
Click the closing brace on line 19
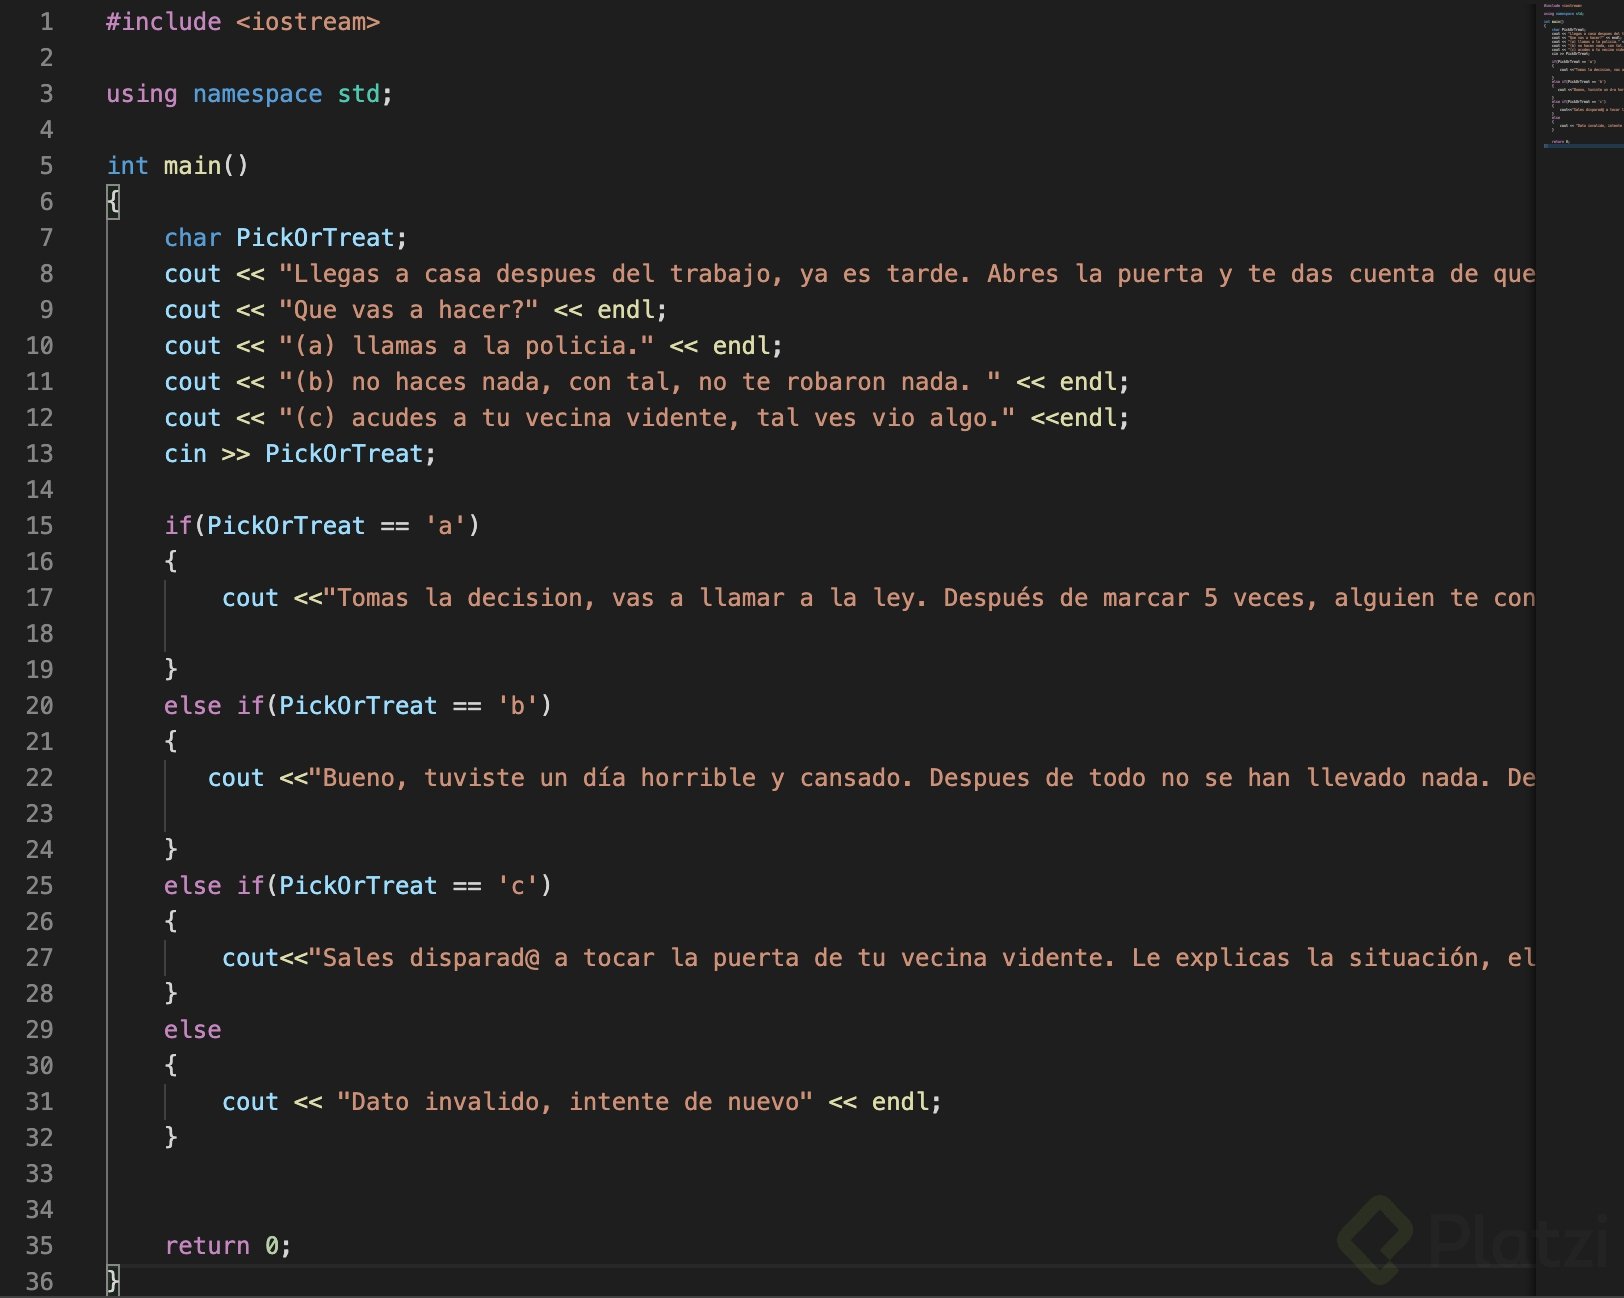point(171,670)
